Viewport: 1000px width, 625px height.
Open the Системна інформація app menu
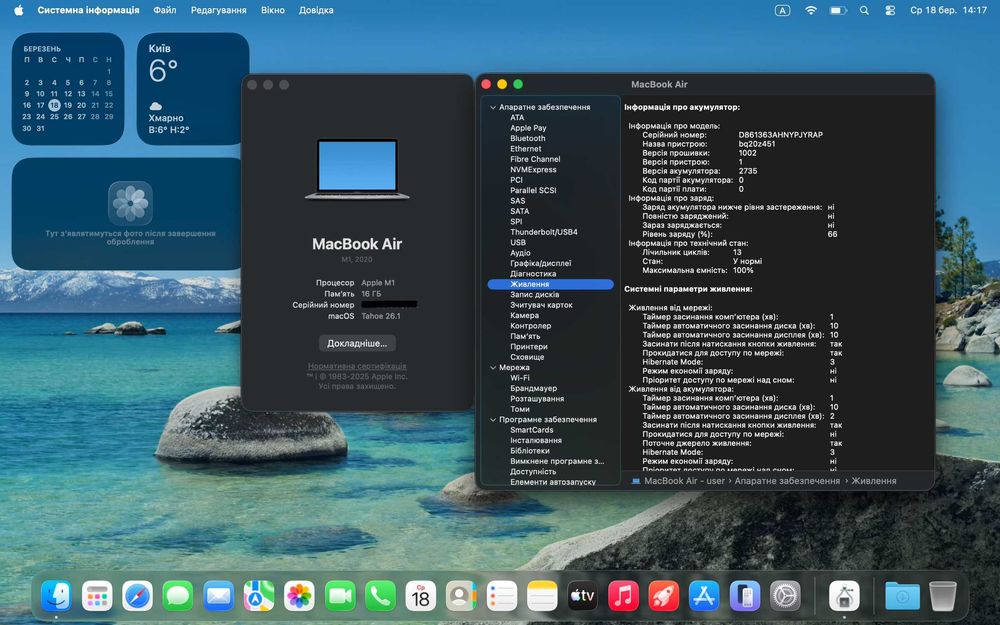pos(88,10)
